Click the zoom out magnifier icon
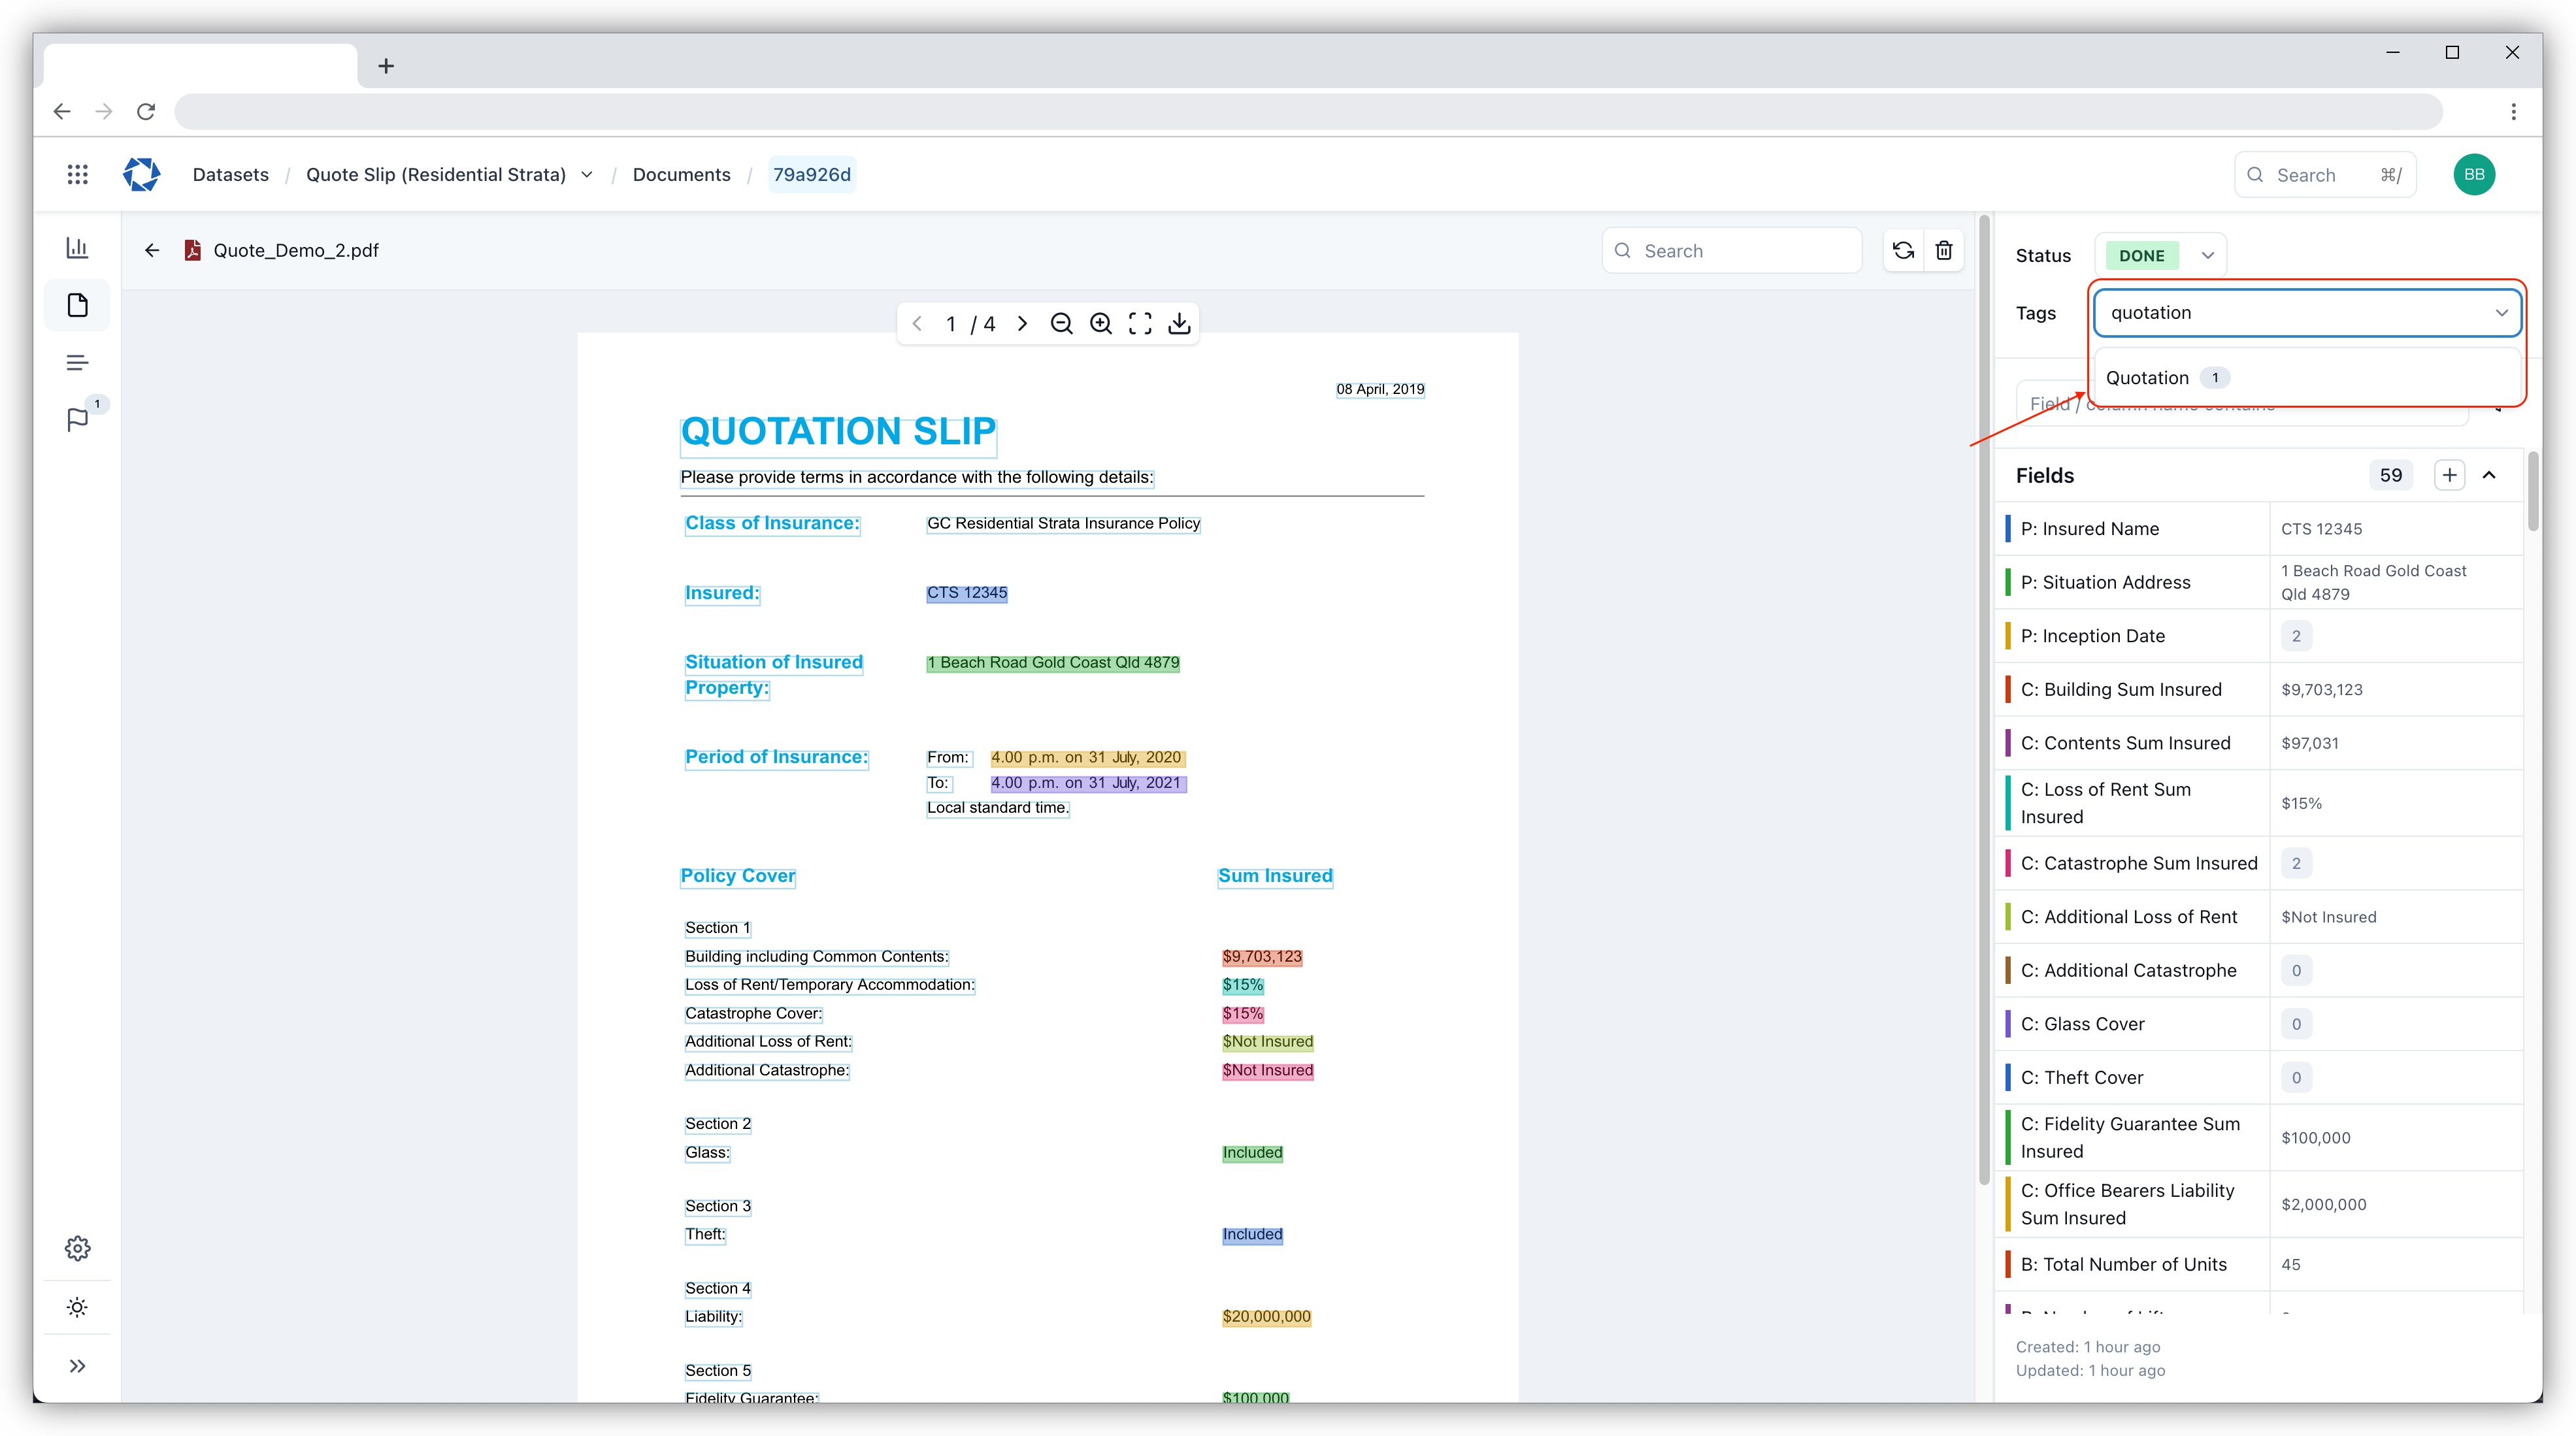The image size is (2576, 1436). tap(1061, 323)
